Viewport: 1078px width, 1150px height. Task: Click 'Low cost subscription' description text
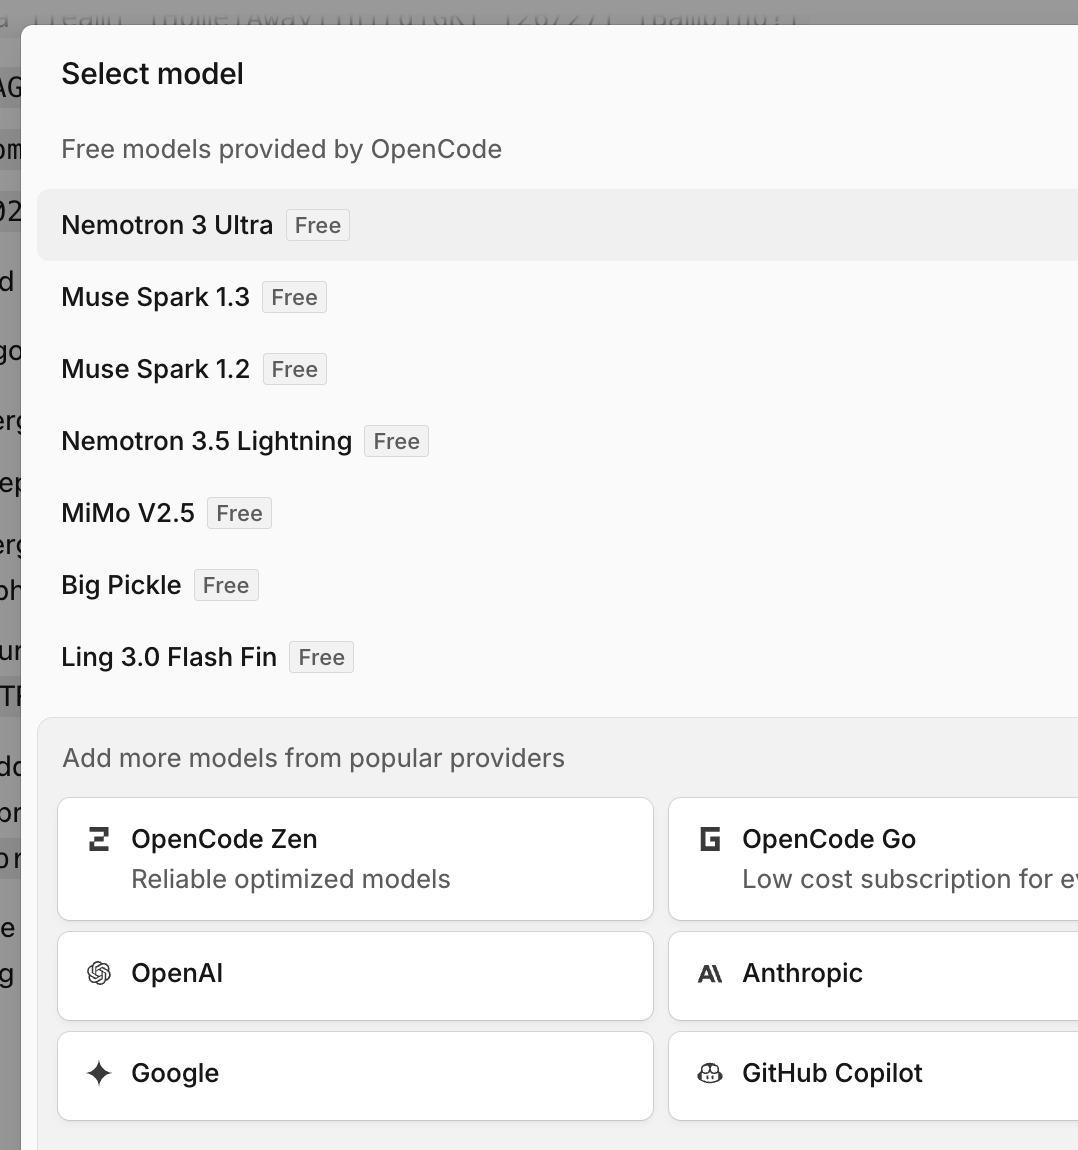pyautogui.click(x=910, y=879)
